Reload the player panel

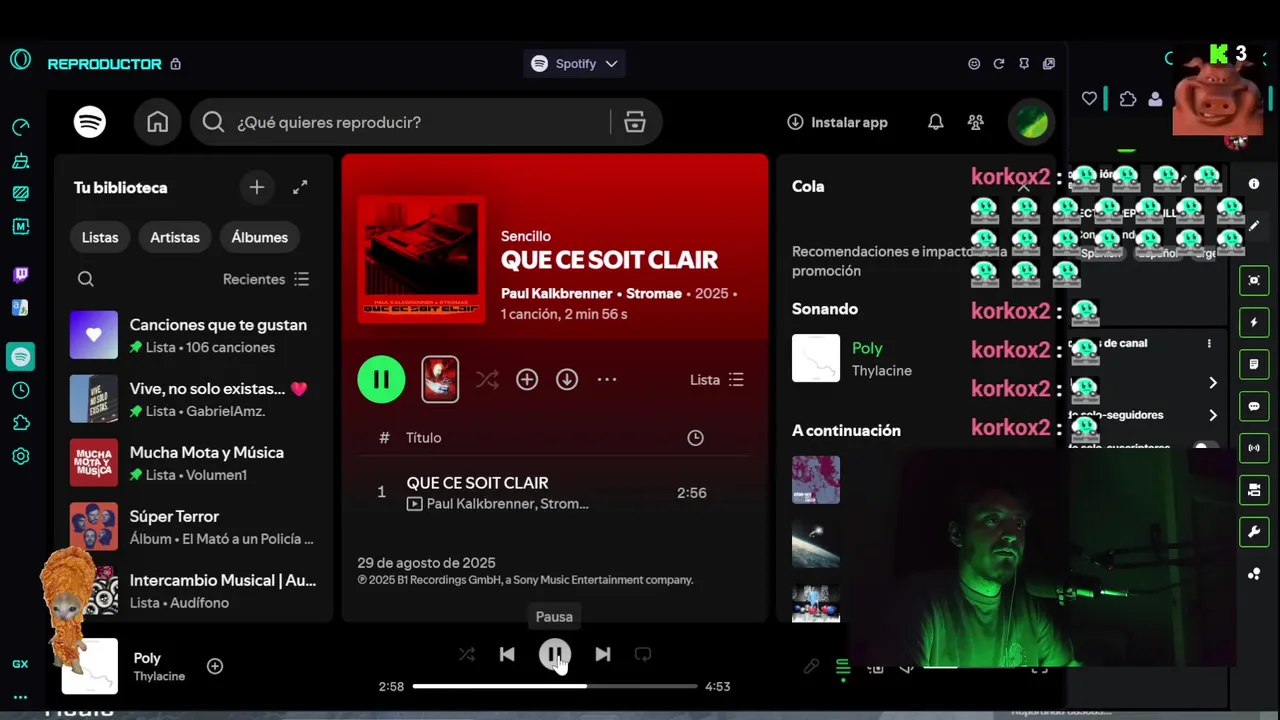point(998,63)
